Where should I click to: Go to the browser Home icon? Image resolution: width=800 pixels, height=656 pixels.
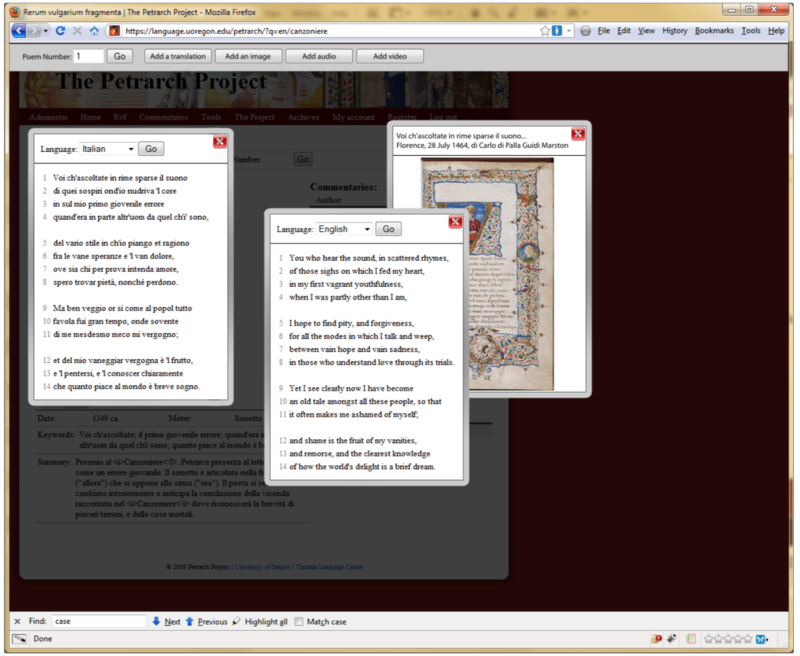(94, 31)
